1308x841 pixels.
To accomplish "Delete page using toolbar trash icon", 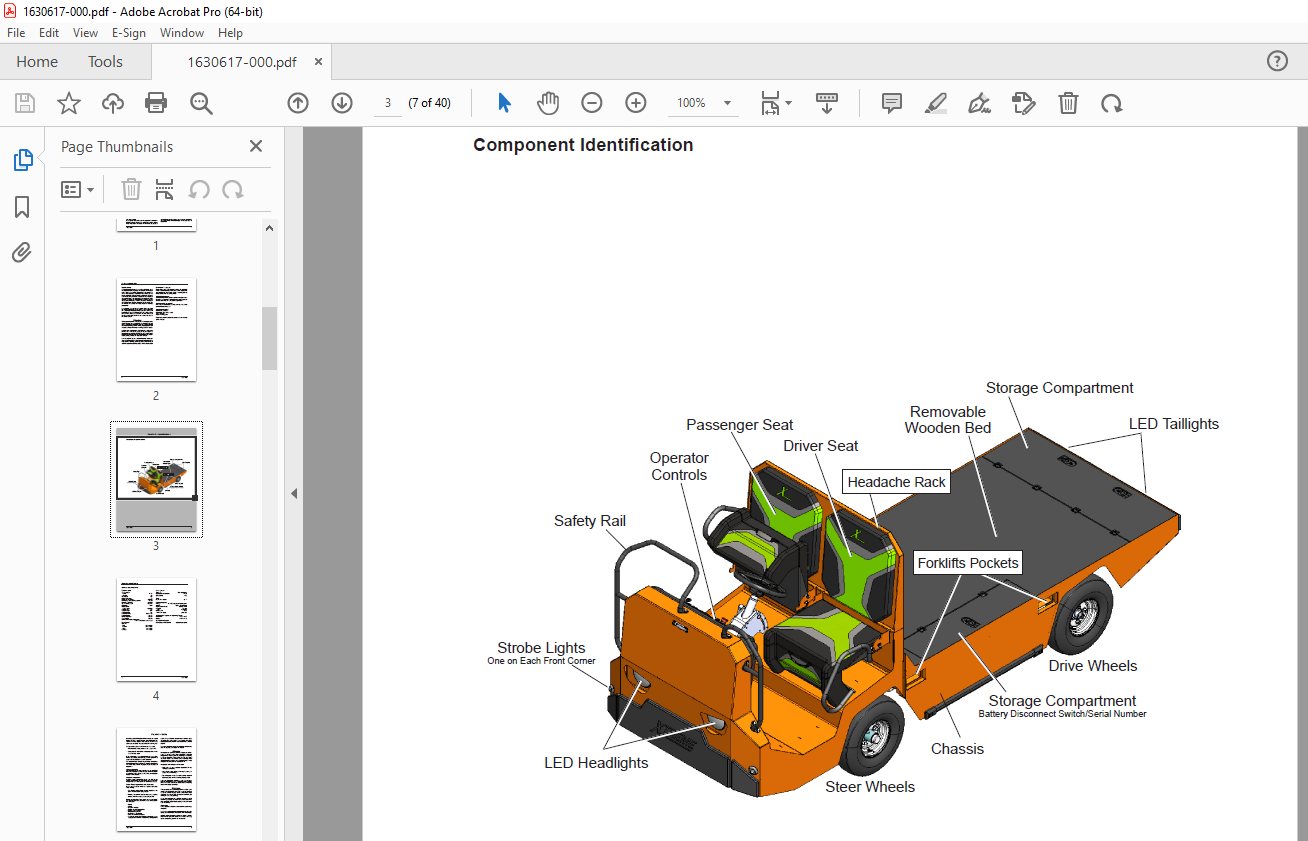I will coord(1068,103).
